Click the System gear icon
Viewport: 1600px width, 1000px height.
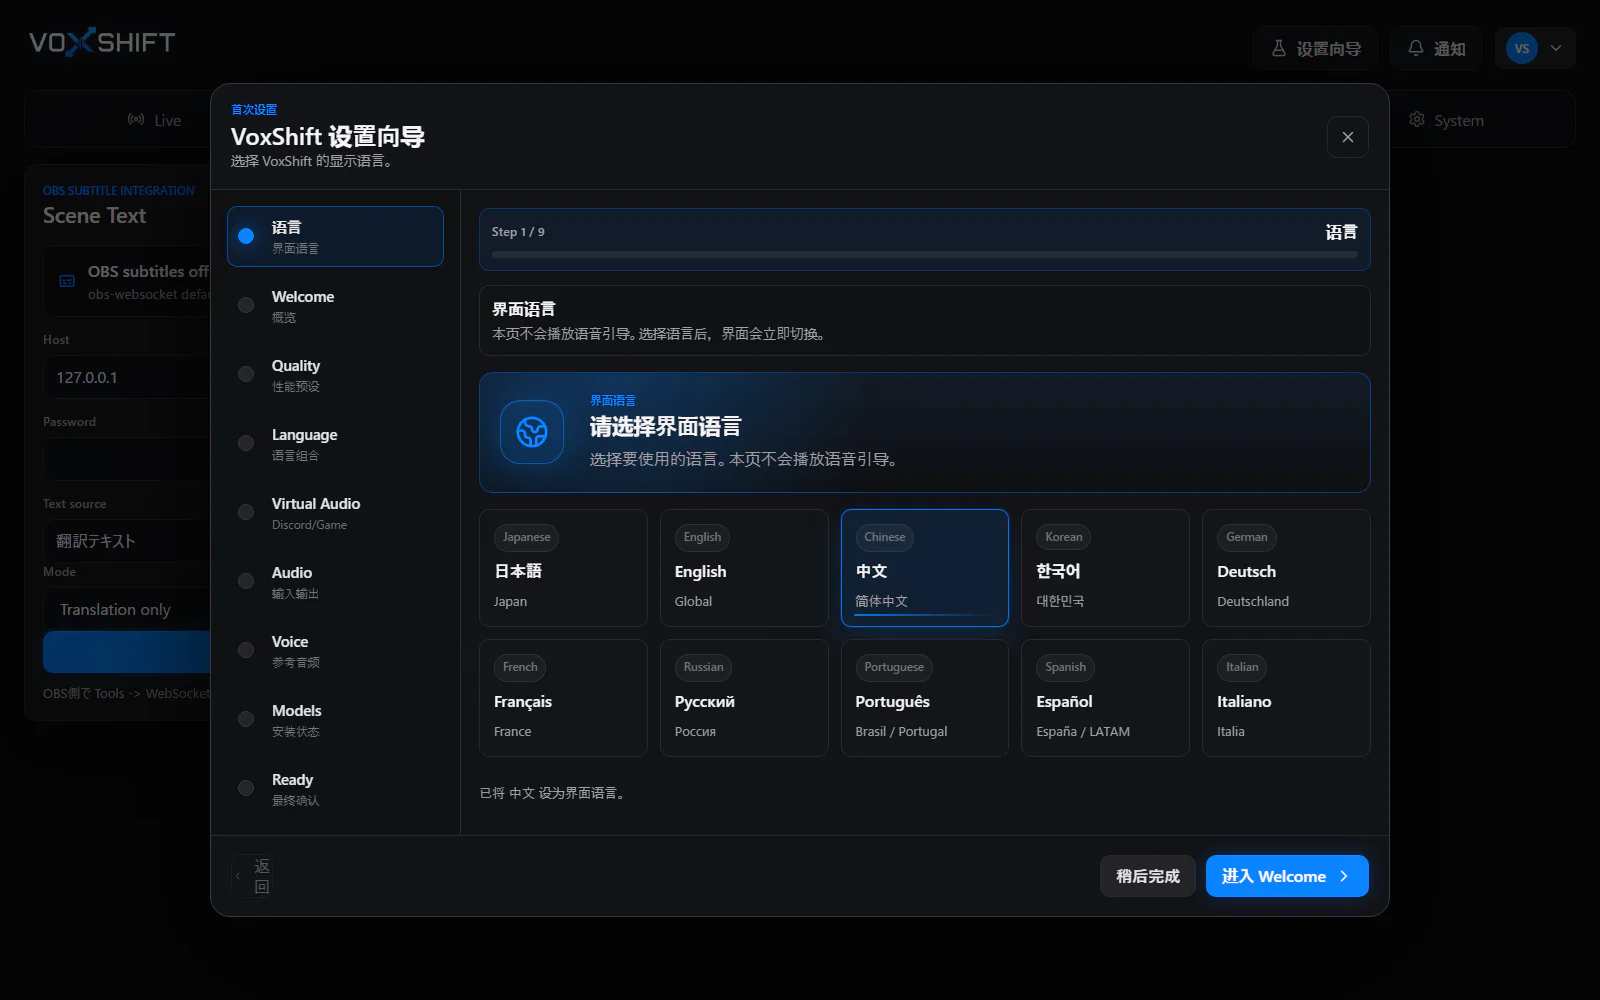tap(1417, 120)
